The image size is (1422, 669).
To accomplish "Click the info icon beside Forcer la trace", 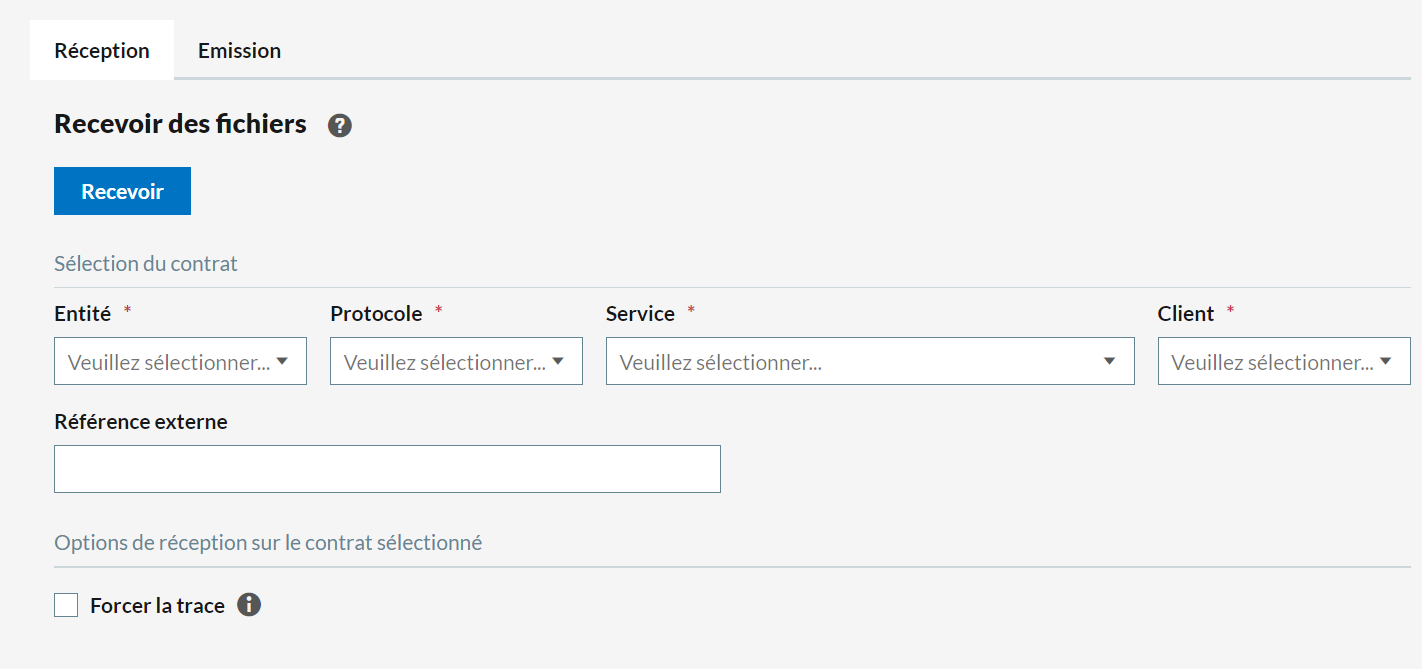I will pos(249,605).
